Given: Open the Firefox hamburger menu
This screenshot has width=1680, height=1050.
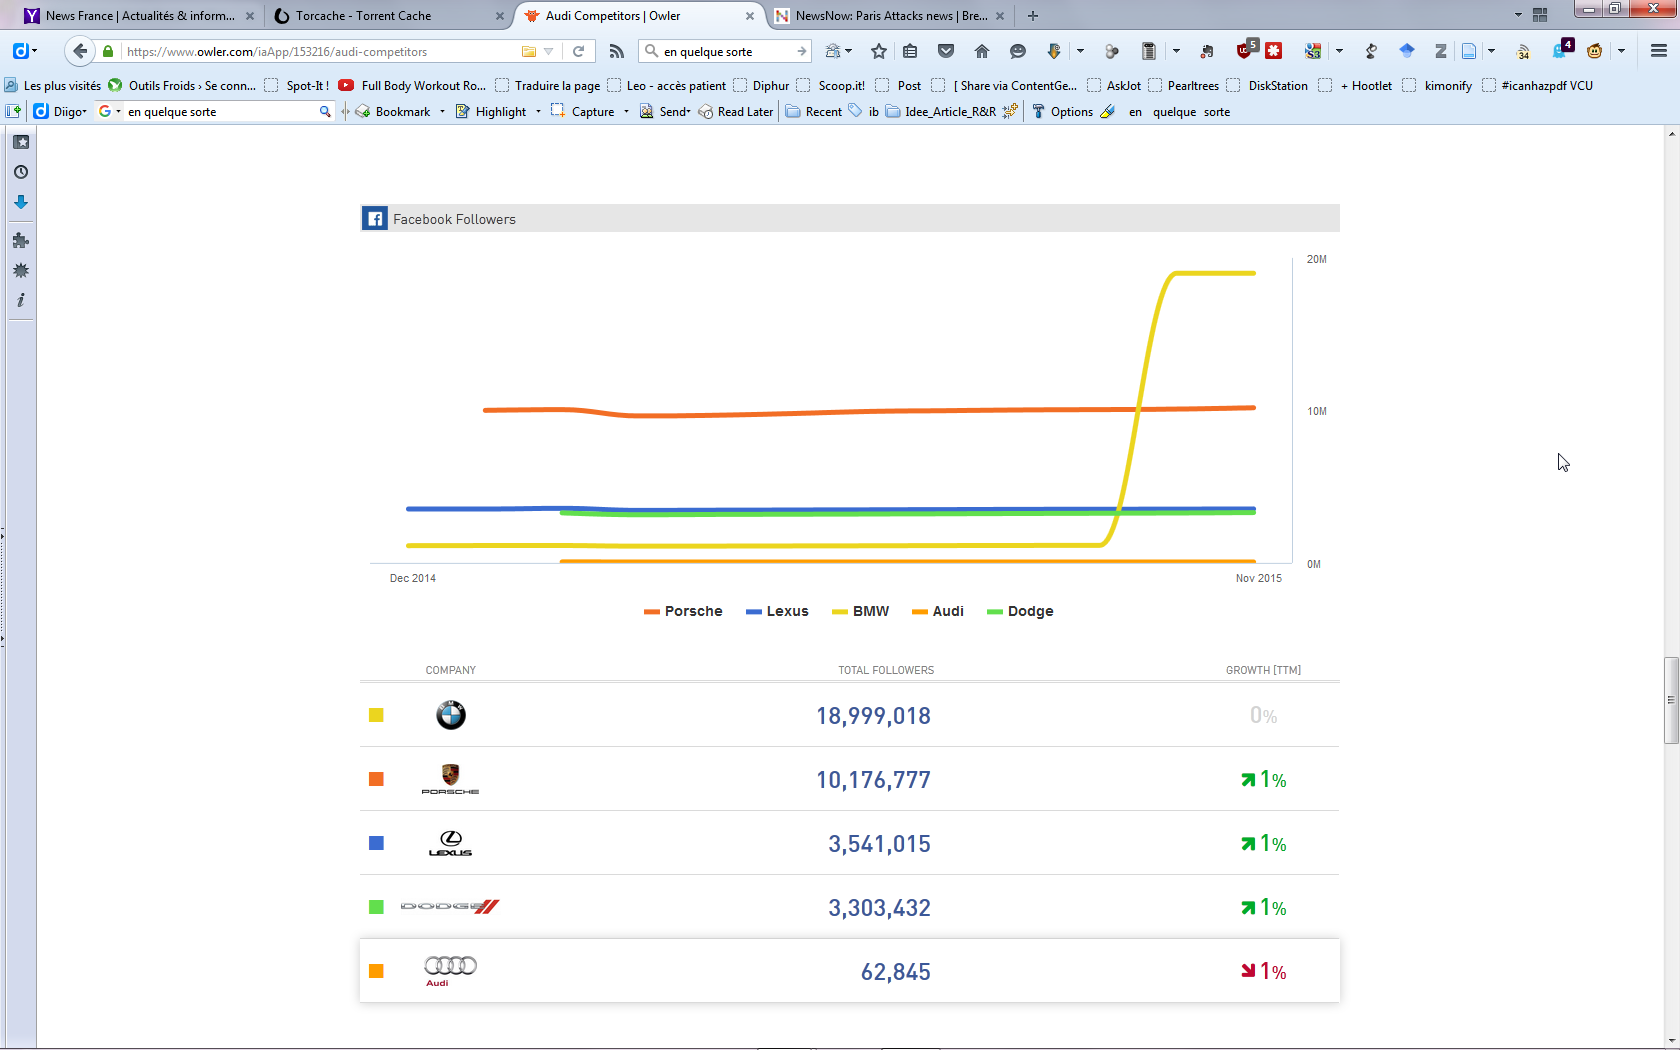Looking at the screenshot, I should (1659, 51).
